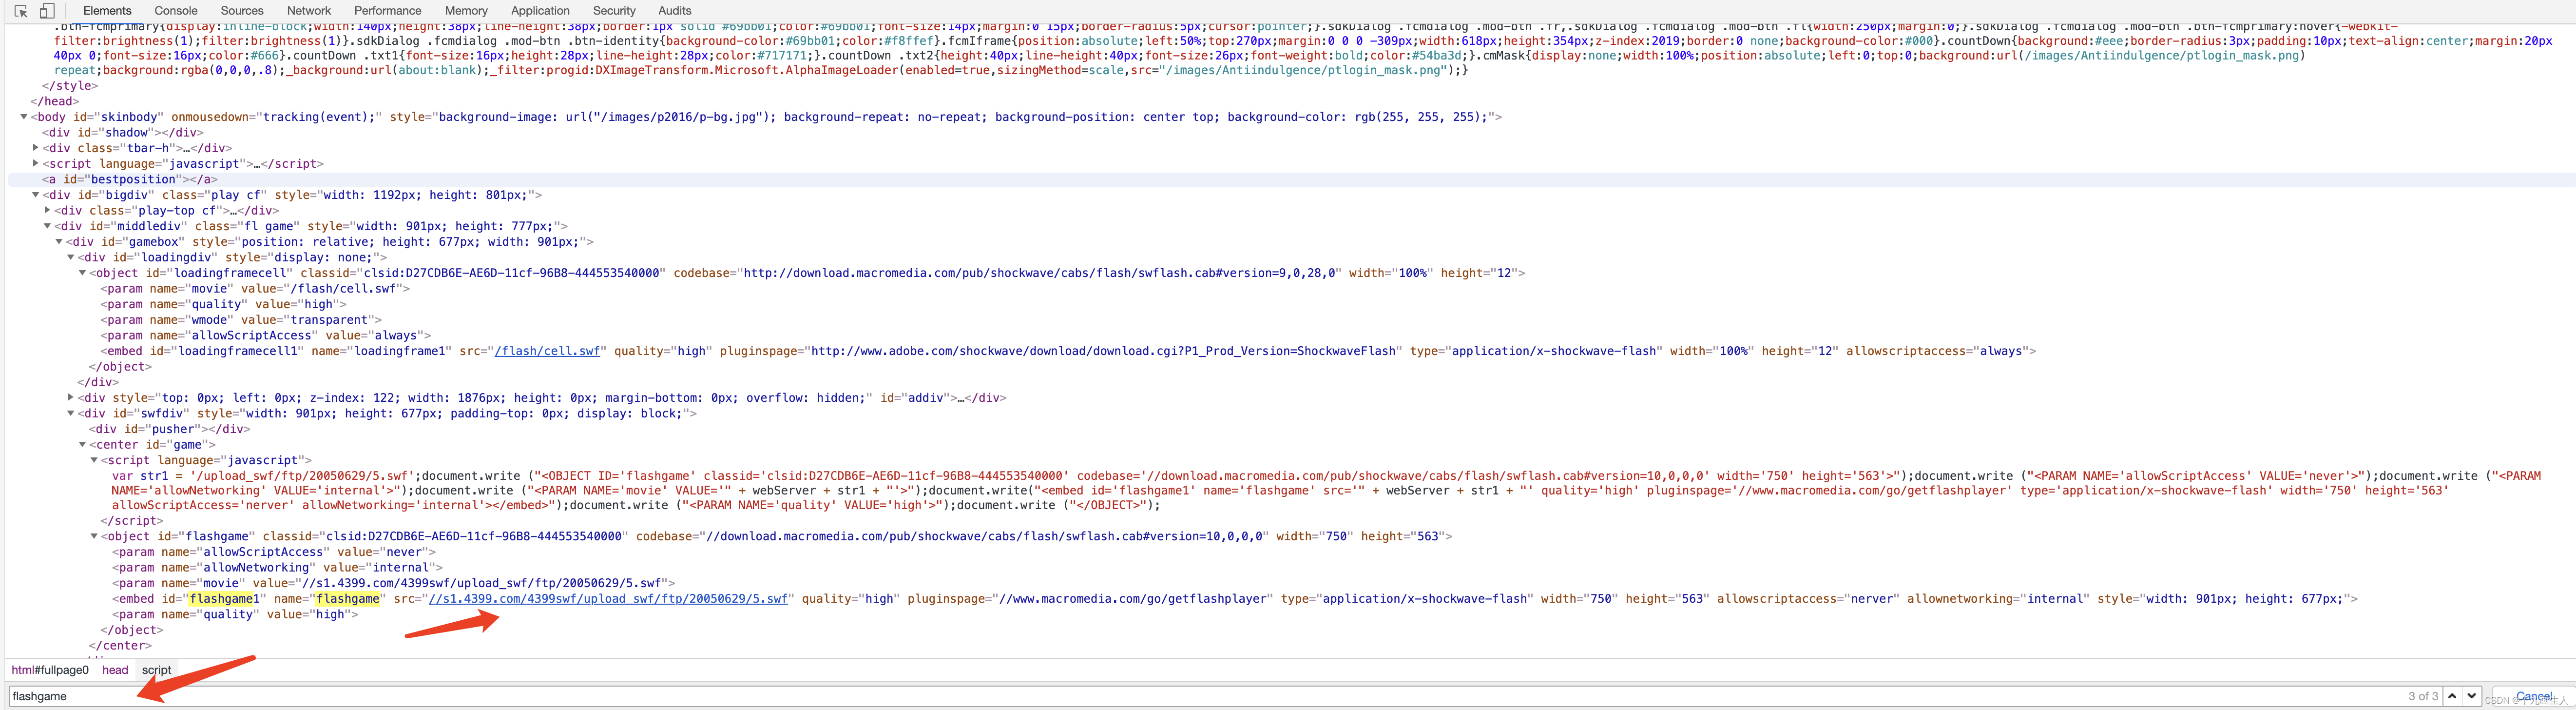This screenshot has height=710, width=2576.
Task: Open the Network tab
Action: (308, 11)
